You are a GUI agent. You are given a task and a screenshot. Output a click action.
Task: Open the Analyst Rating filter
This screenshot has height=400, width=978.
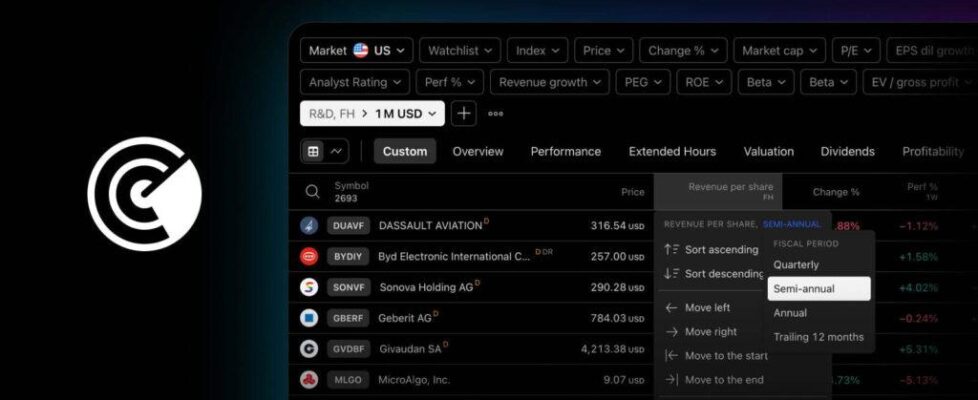click(x=355, y=82)
